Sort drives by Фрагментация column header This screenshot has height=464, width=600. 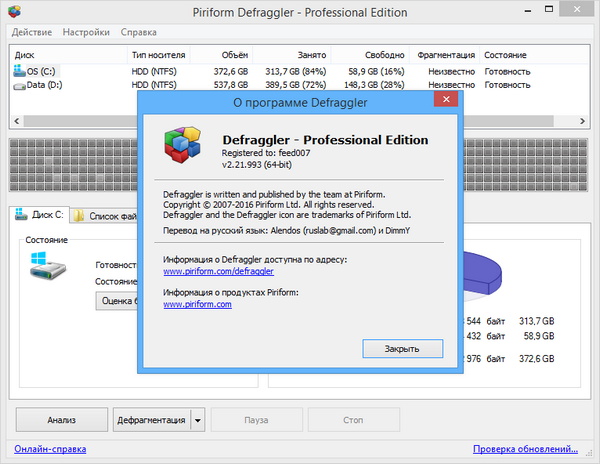pyautogui.click(x=445, y=55)
